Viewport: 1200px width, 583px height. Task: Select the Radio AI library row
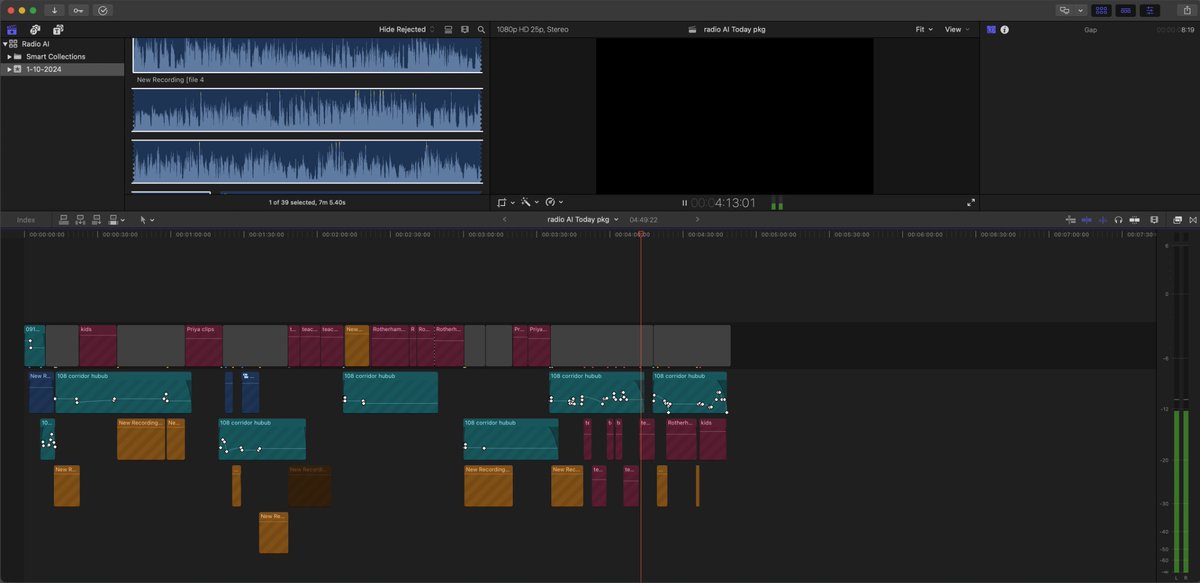click(62, 44)
